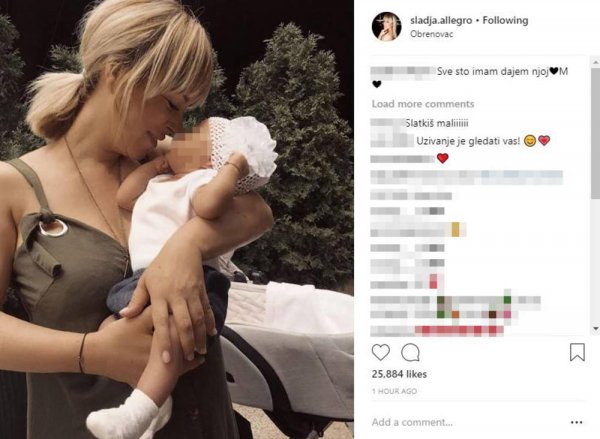Click the caption 'Sve sto imam dajem njoj'
600x439 pixels.
(493, 71)
